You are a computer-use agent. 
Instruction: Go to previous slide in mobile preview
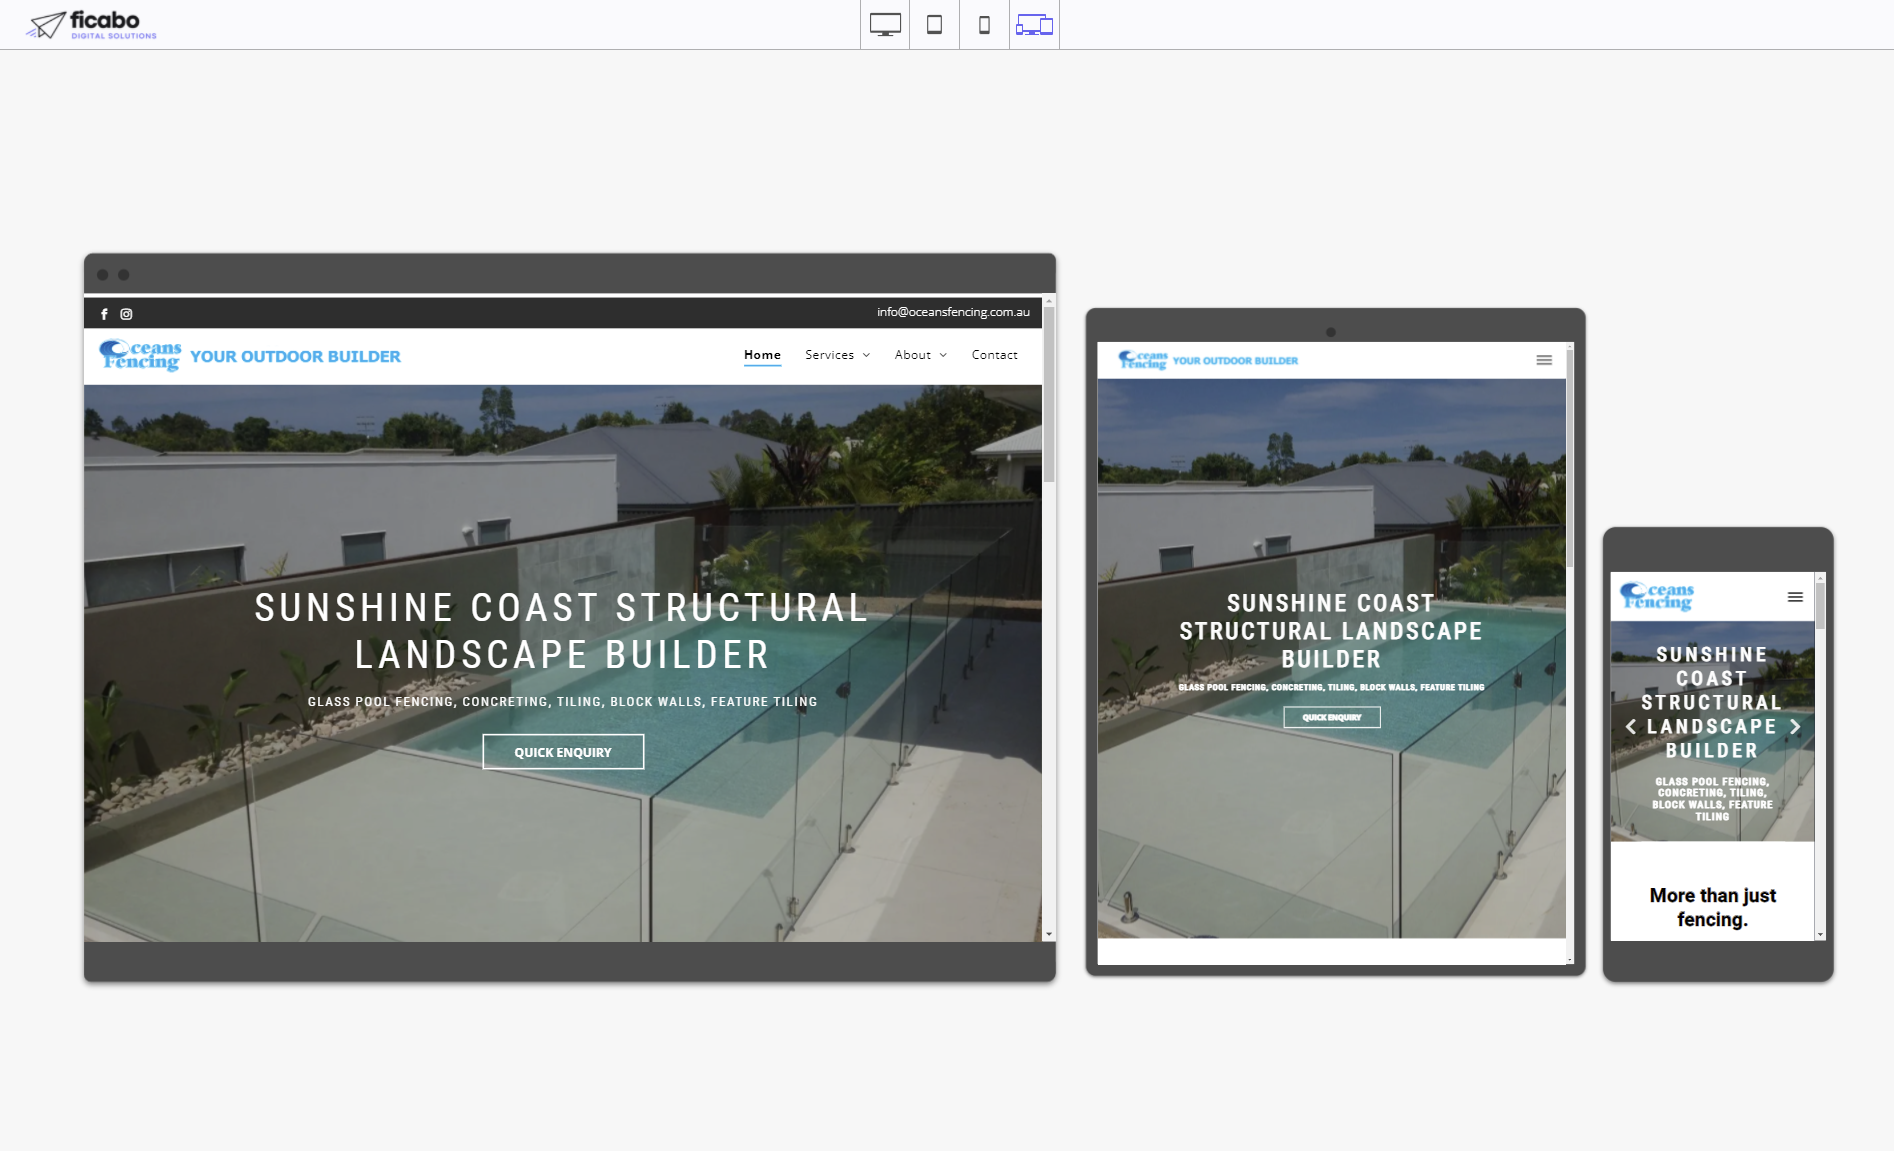click(1631, 727)
